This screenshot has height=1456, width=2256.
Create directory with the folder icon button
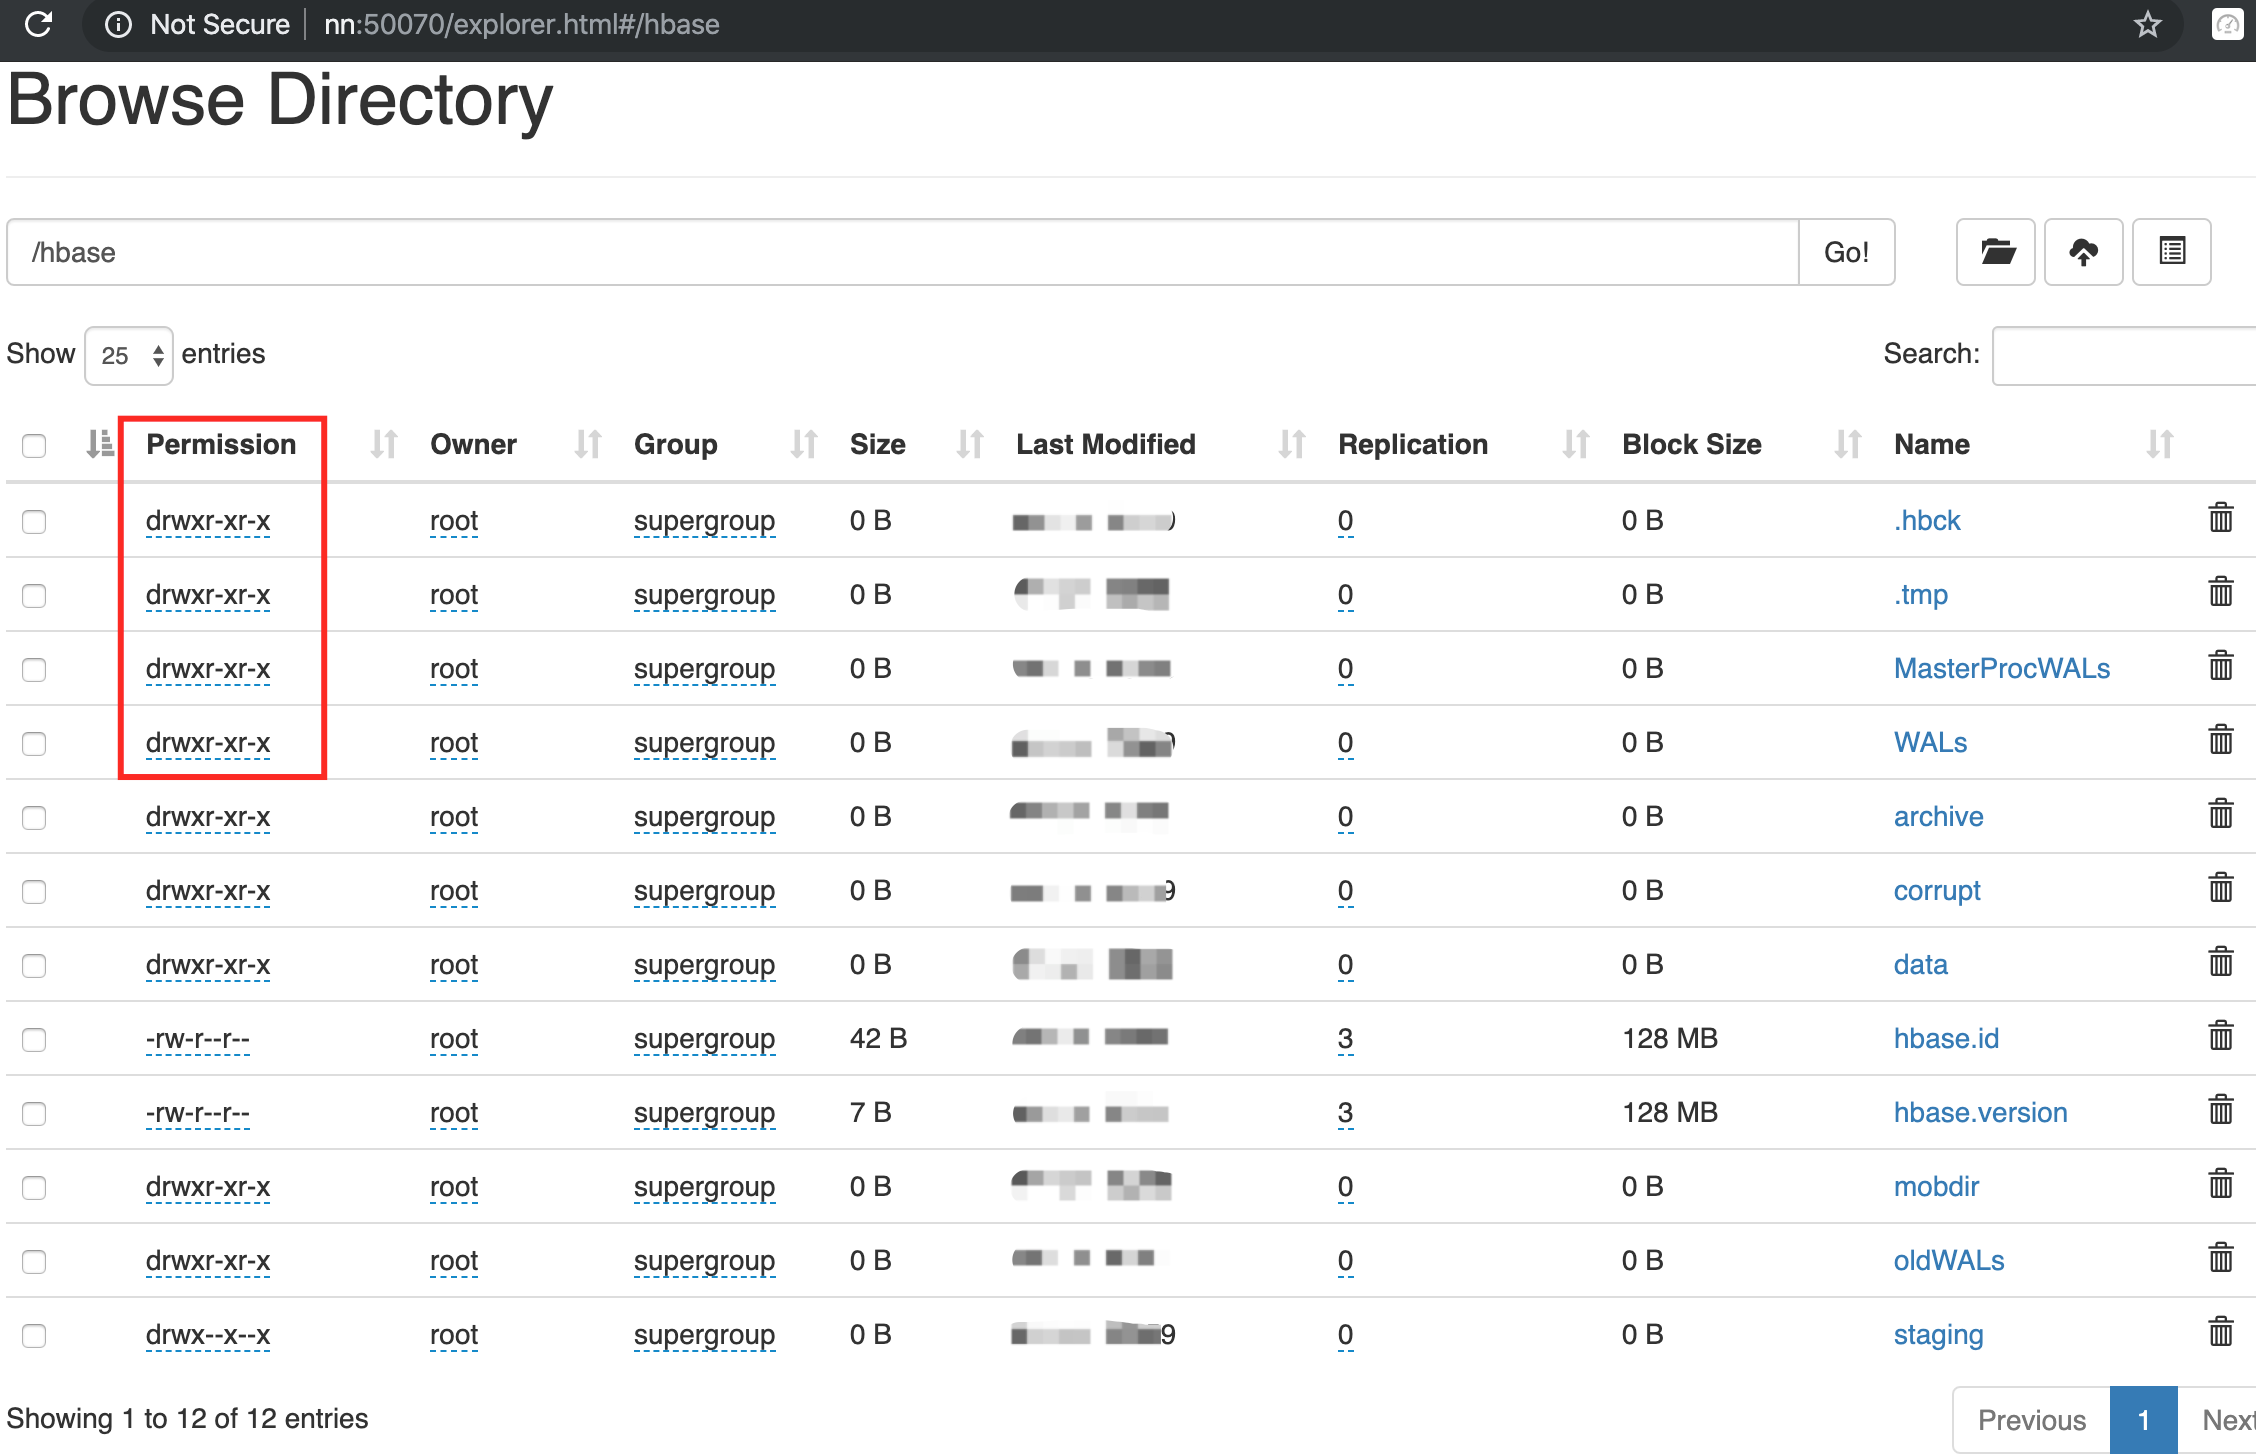click(1996, 252)
